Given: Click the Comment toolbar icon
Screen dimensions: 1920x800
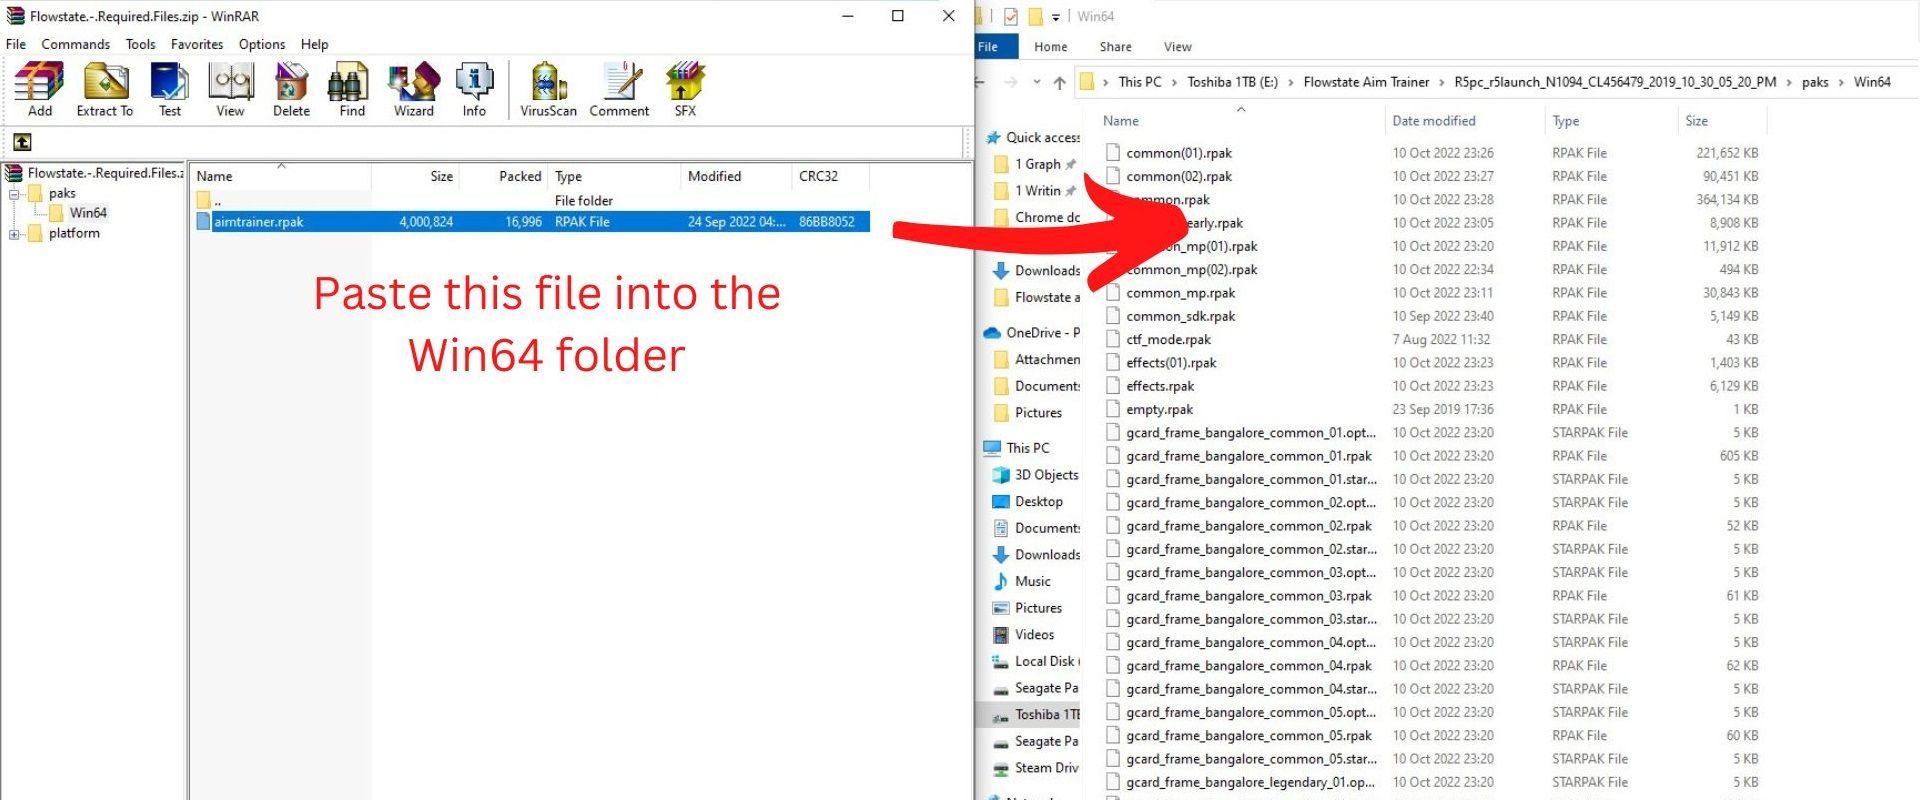Looking at the screenshot, I should coord(619,89).
